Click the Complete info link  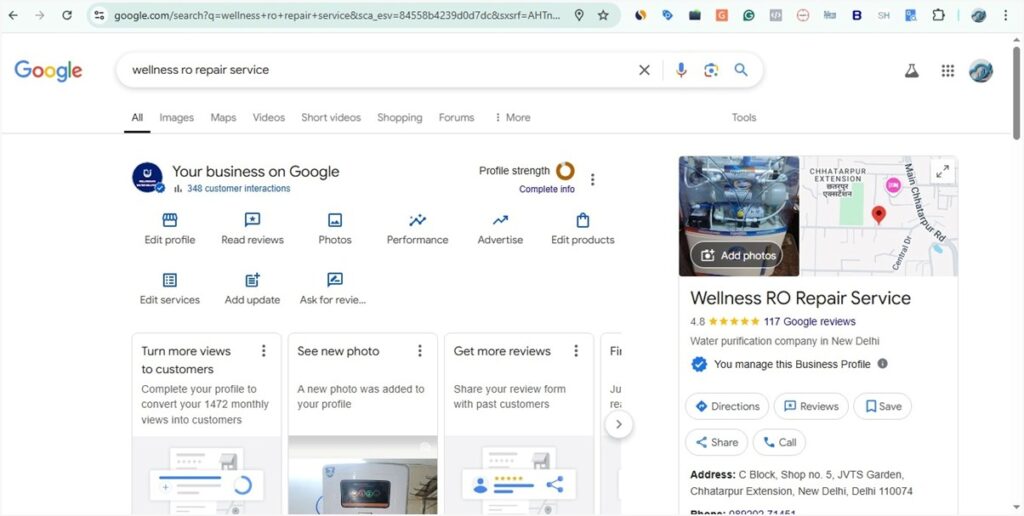547,189
